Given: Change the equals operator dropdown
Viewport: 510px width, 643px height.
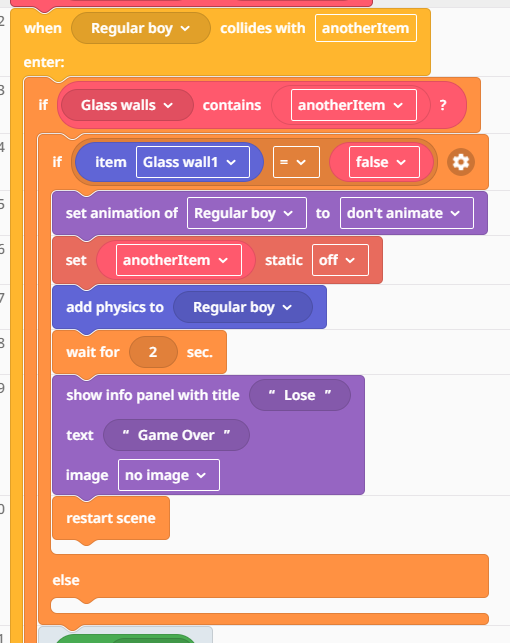Looking at the screenshot, I should point(296,162).
